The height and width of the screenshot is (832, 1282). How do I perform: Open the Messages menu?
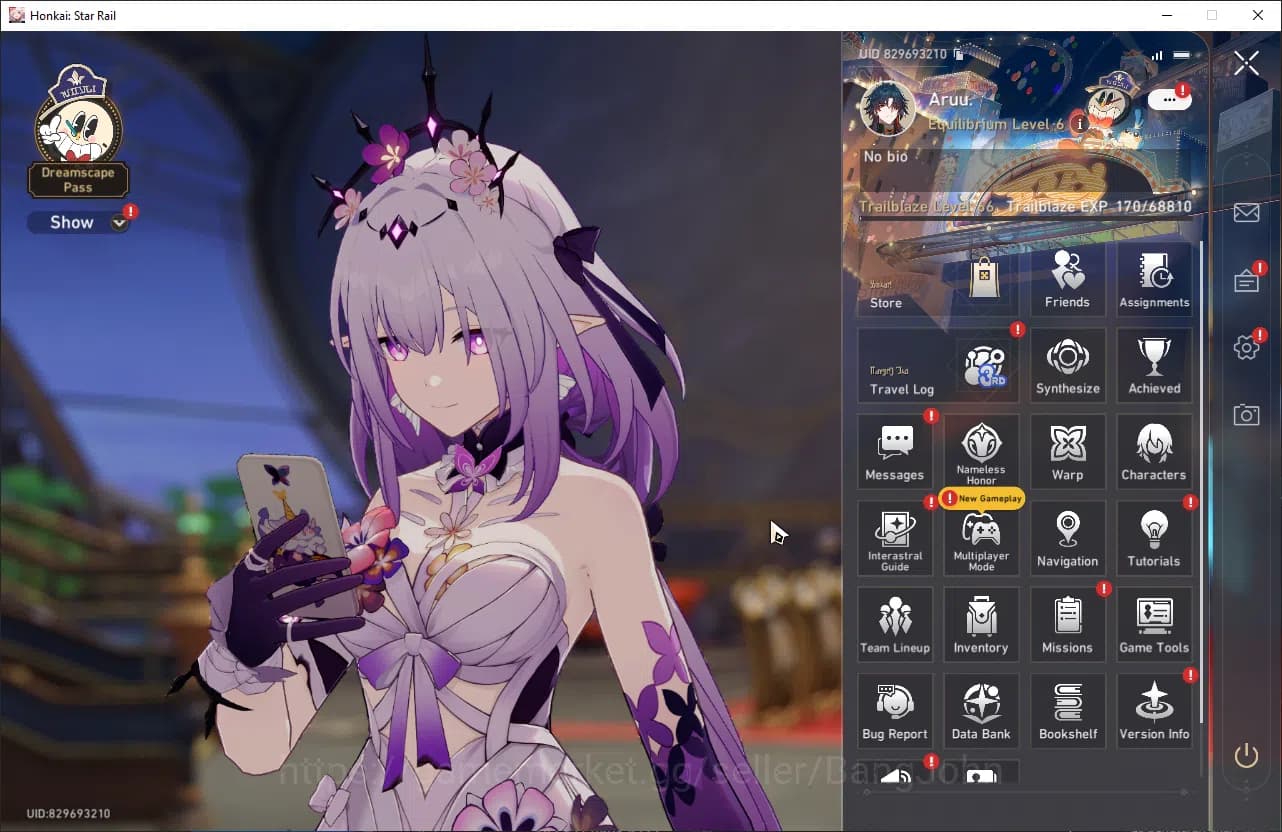pyautogui.click(x=895, y=452)
